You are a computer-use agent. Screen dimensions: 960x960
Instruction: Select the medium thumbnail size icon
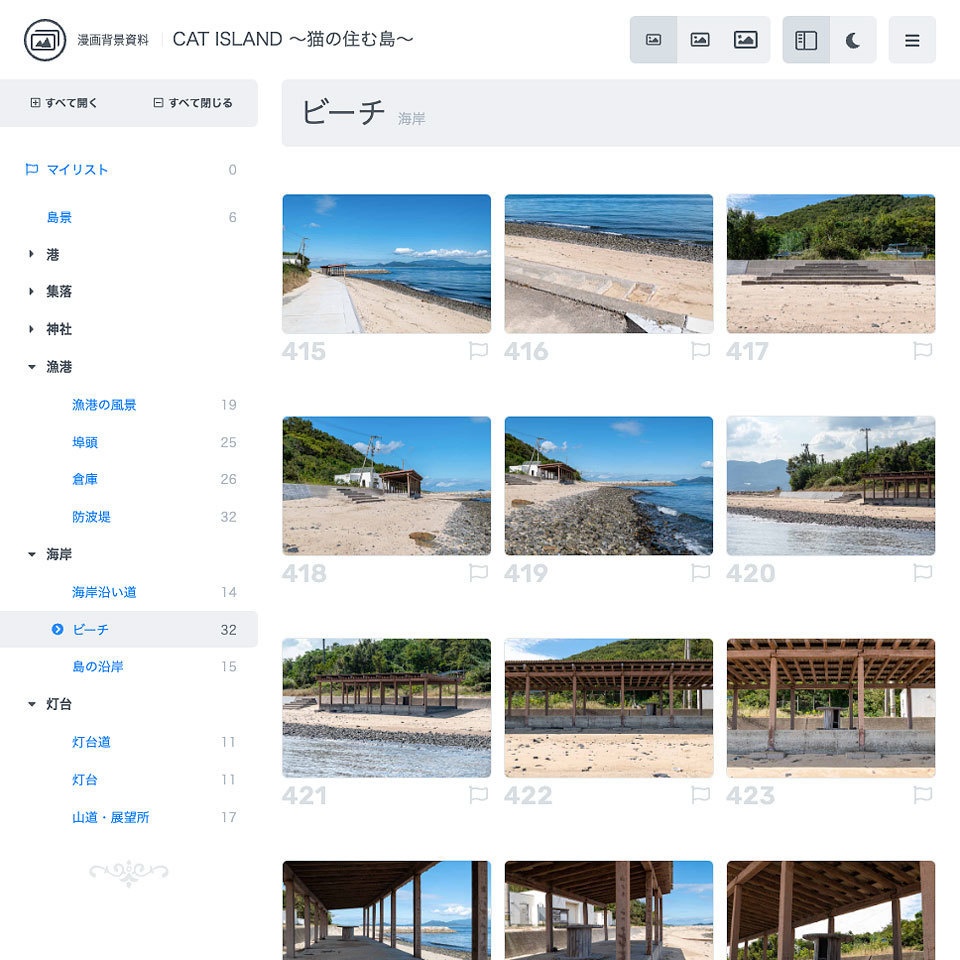(x=699, y=40)
